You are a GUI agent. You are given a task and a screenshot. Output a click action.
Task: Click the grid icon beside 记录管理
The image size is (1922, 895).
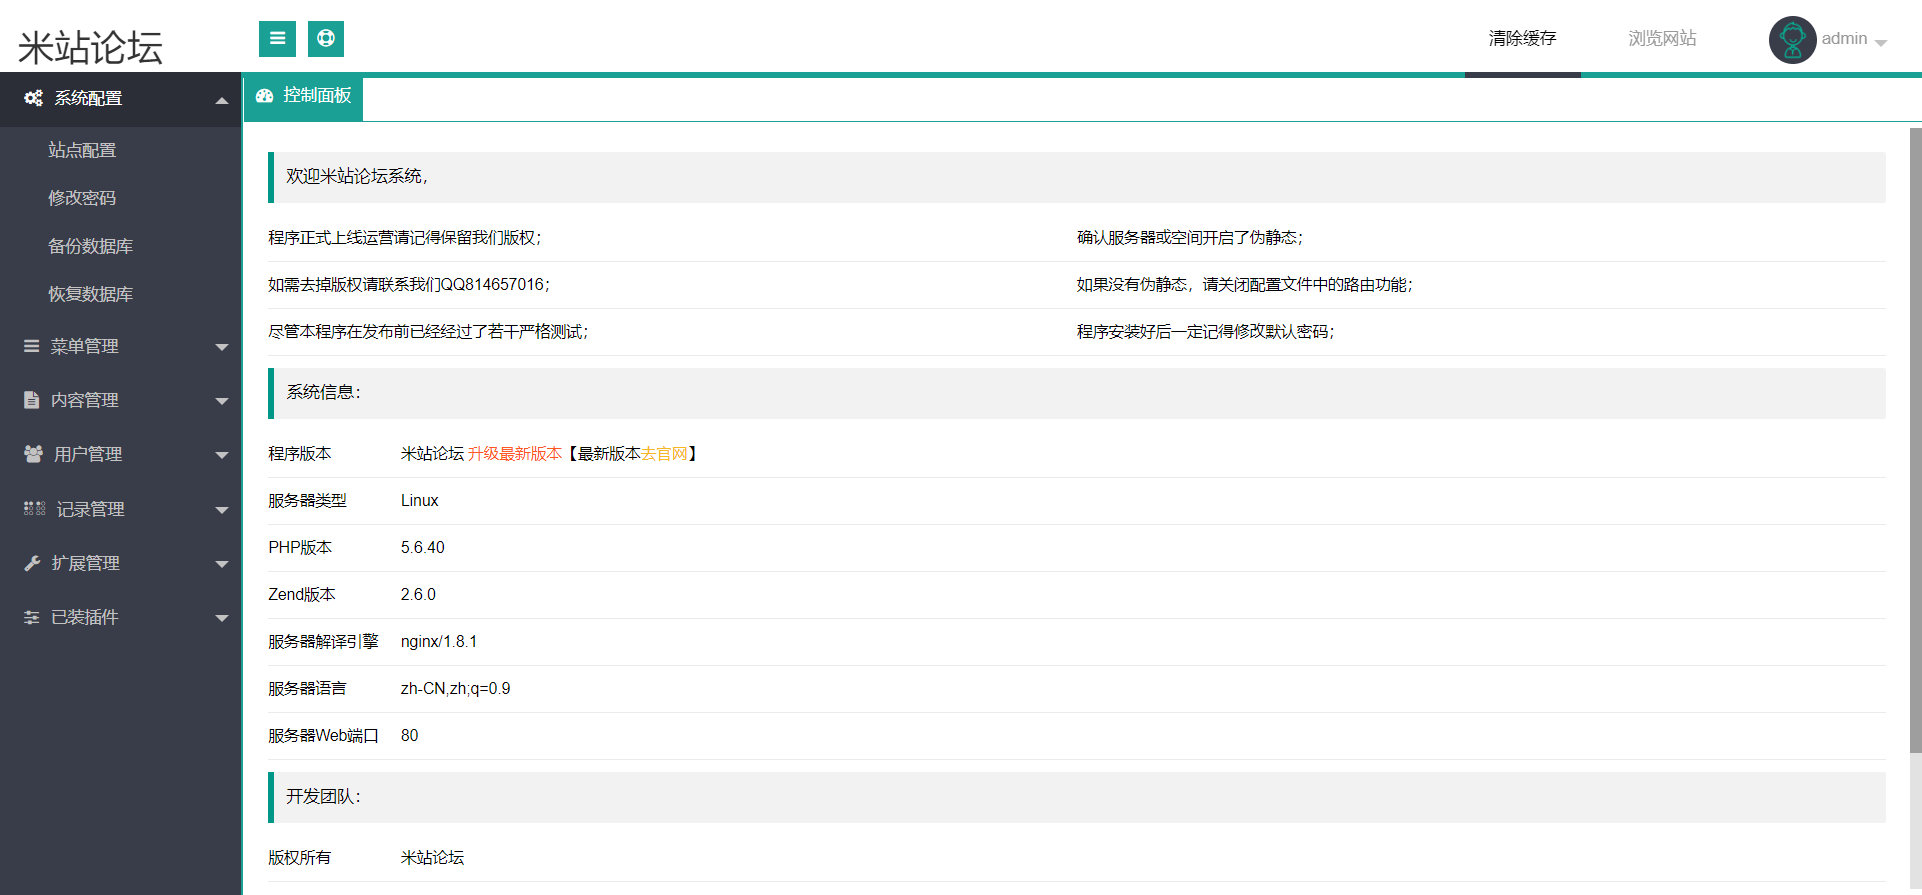[x=35, y=509]
